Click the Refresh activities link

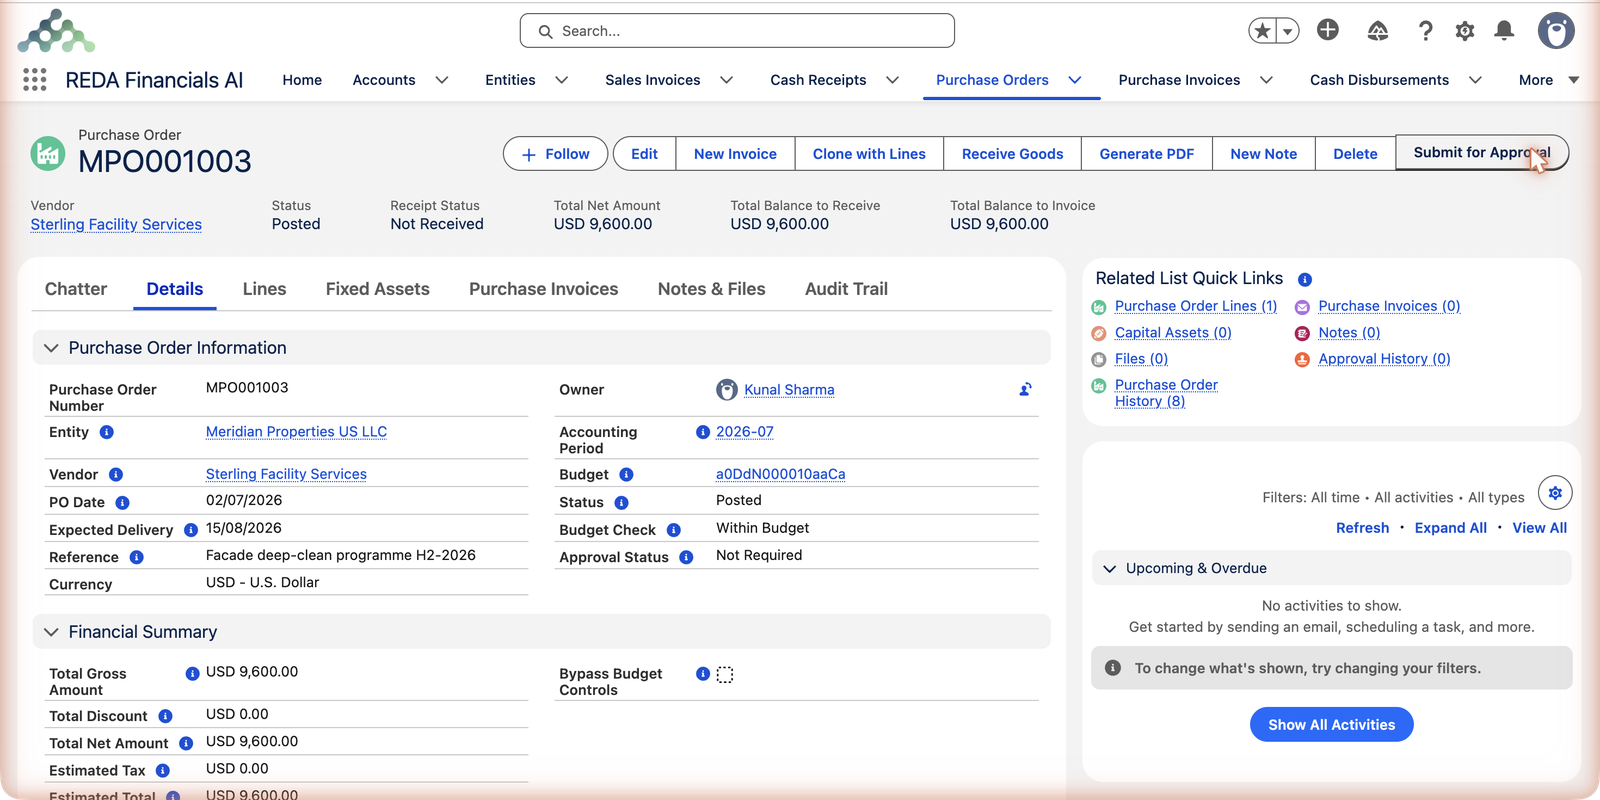[x=1362, y=528]
